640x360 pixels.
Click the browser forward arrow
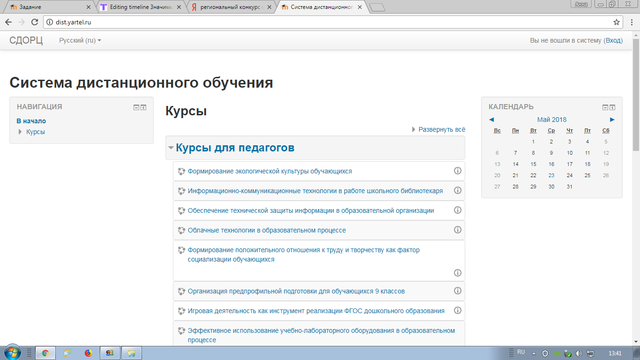click(22, 22)
